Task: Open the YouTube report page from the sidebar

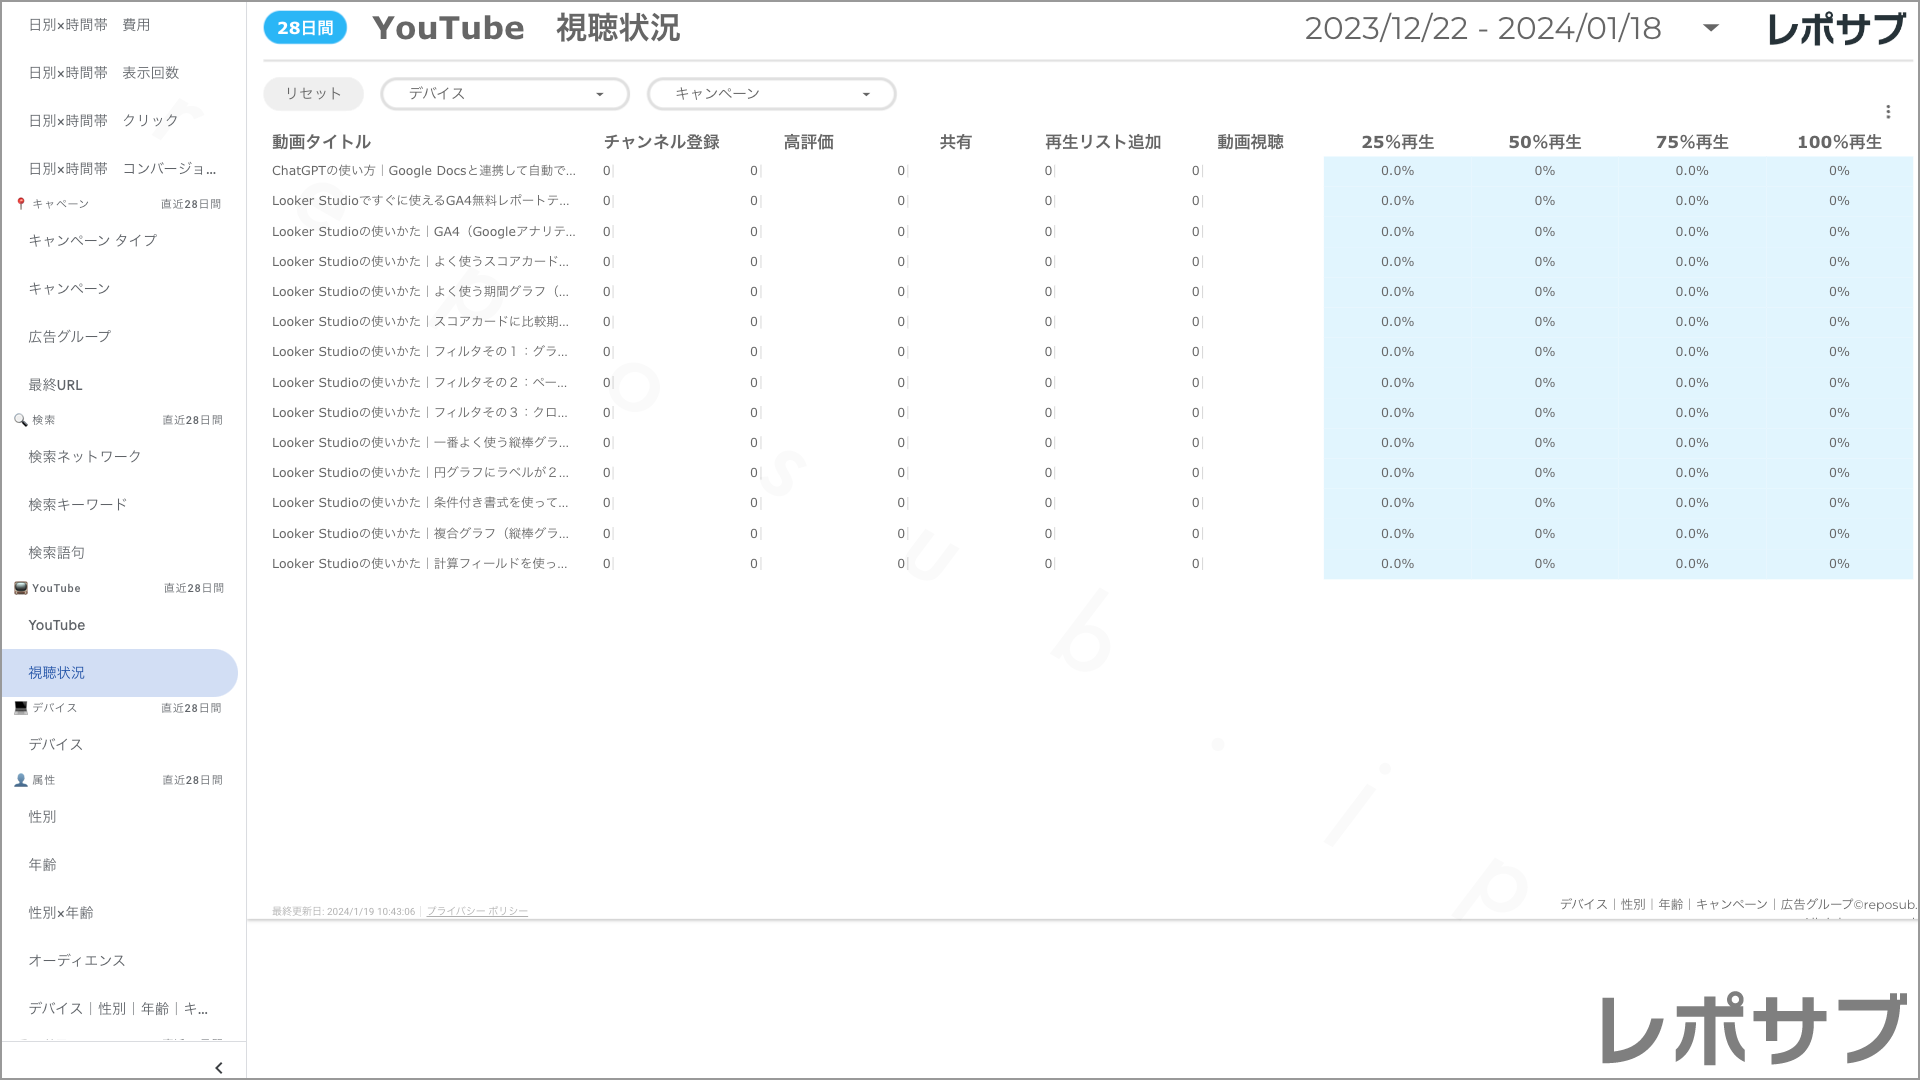Action: [57, 624]
